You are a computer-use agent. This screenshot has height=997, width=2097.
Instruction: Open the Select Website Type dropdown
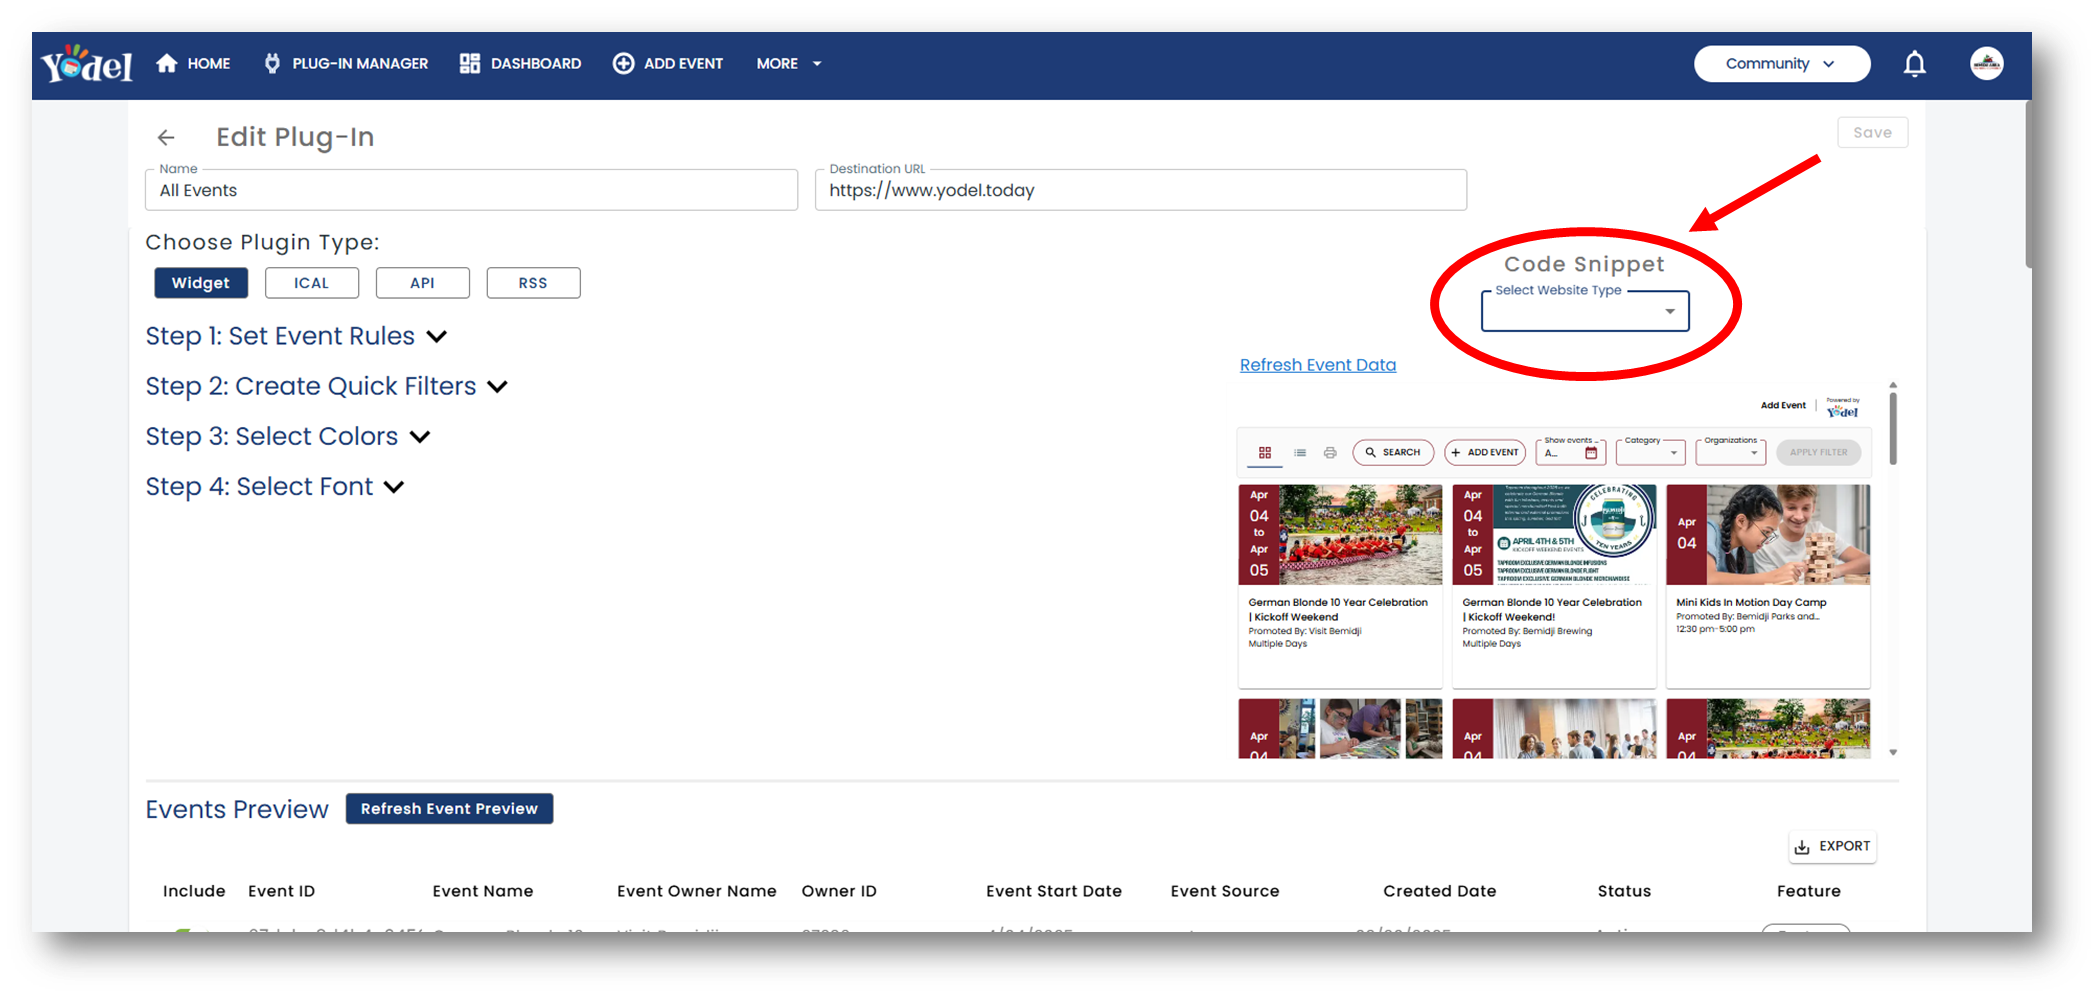pos(1584,311)
